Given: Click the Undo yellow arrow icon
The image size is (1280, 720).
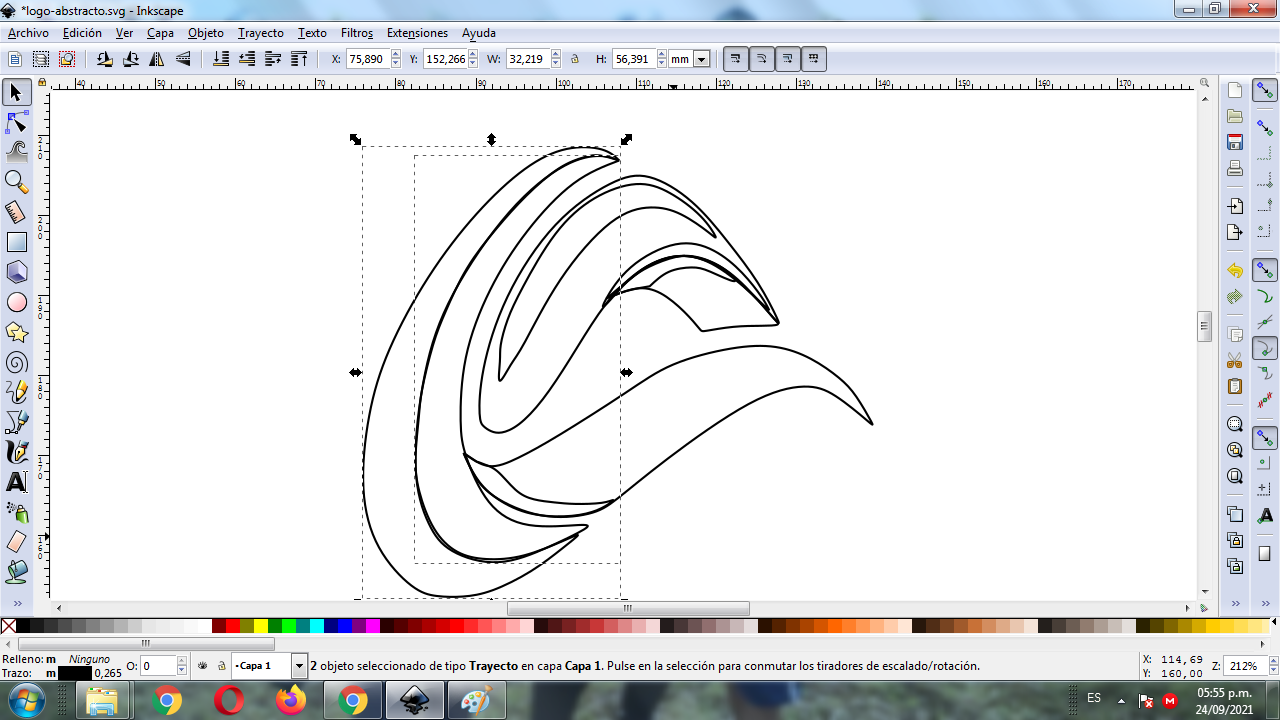Looking at the screenshot, I should coord(1235,271).
